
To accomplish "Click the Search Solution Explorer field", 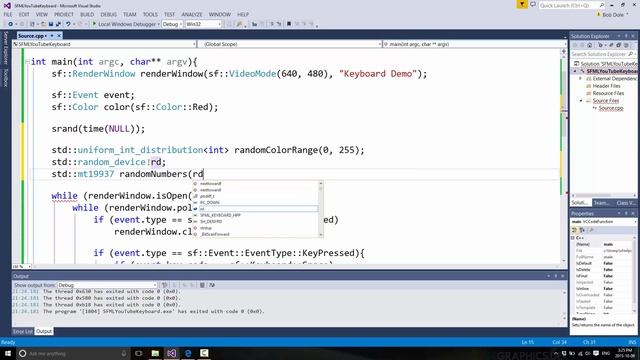I will pos(602,54).
